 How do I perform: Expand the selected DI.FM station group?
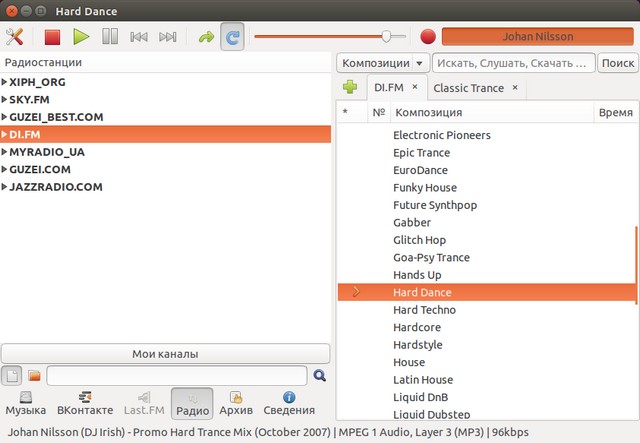point(4,134)
